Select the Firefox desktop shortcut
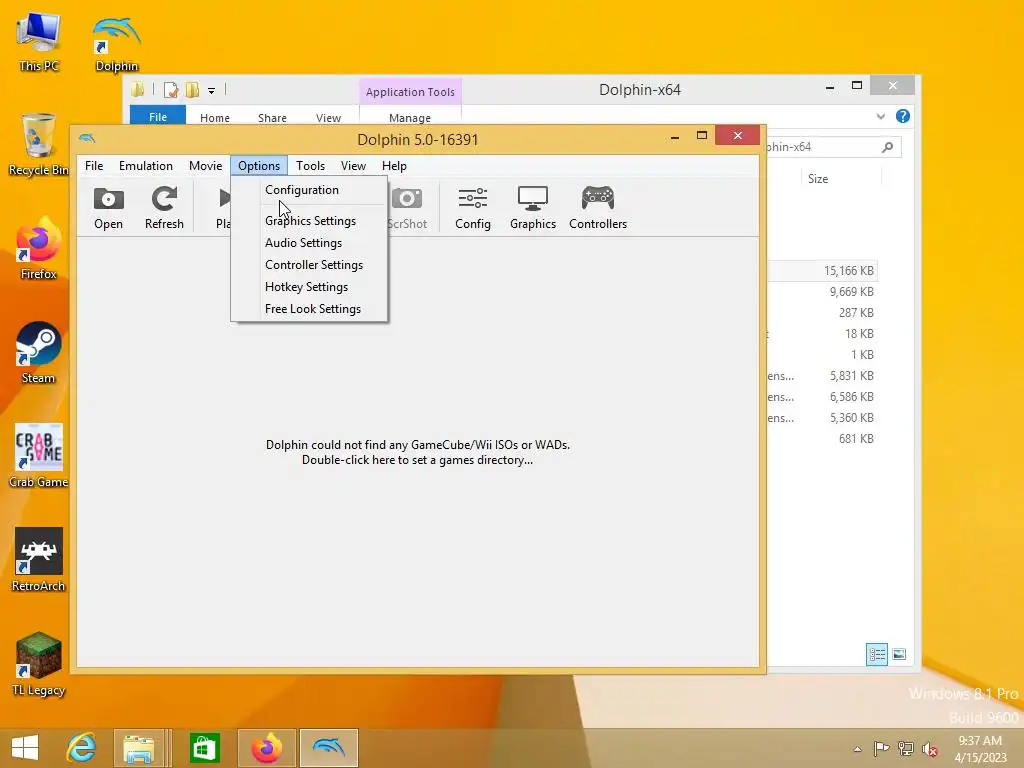1024x768 pixels. 39,249
